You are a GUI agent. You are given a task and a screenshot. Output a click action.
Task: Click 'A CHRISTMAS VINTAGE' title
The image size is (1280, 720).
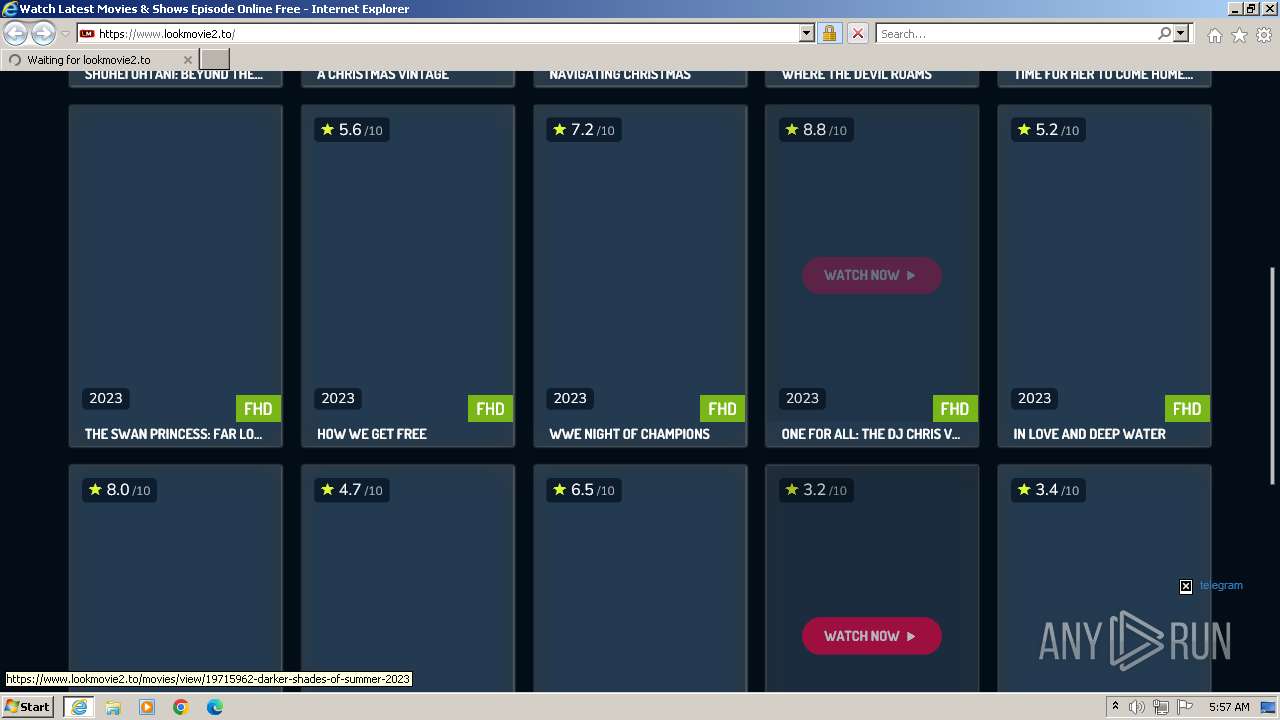pyautogui.click(x=383, y=74)
